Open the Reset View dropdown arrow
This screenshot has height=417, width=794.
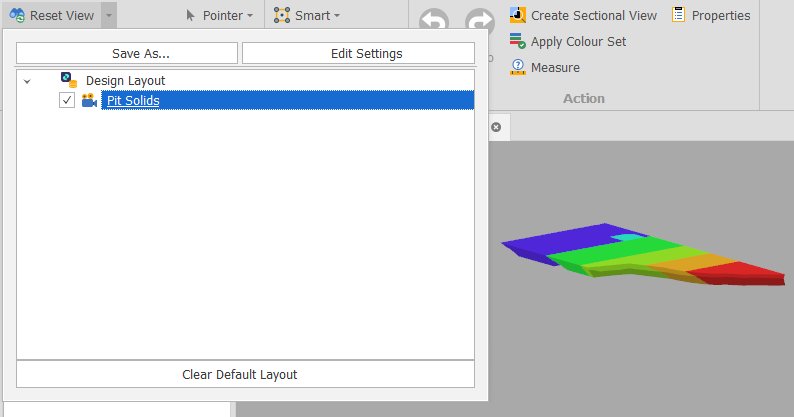[109, 15]
